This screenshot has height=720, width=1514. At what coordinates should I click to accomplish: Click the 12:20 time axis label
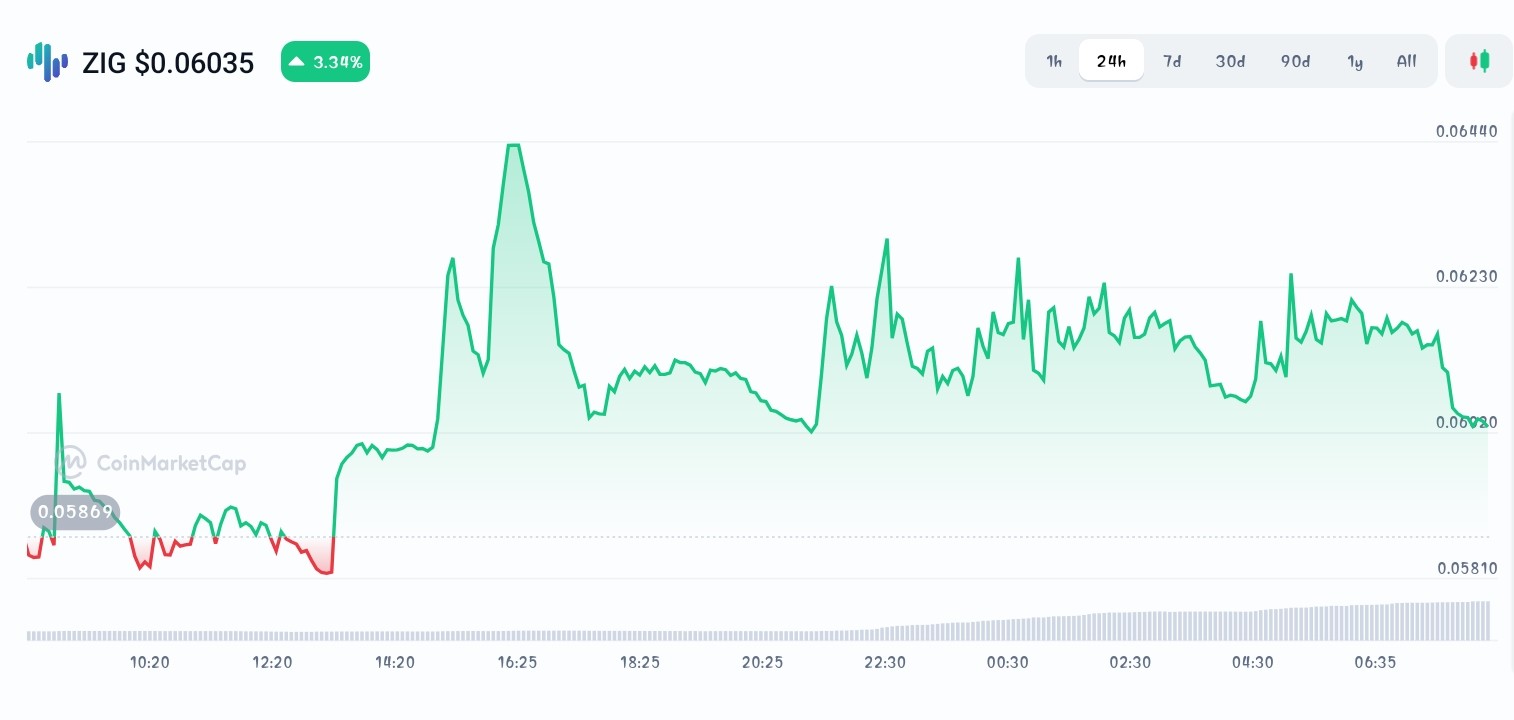tap(272, 662)
